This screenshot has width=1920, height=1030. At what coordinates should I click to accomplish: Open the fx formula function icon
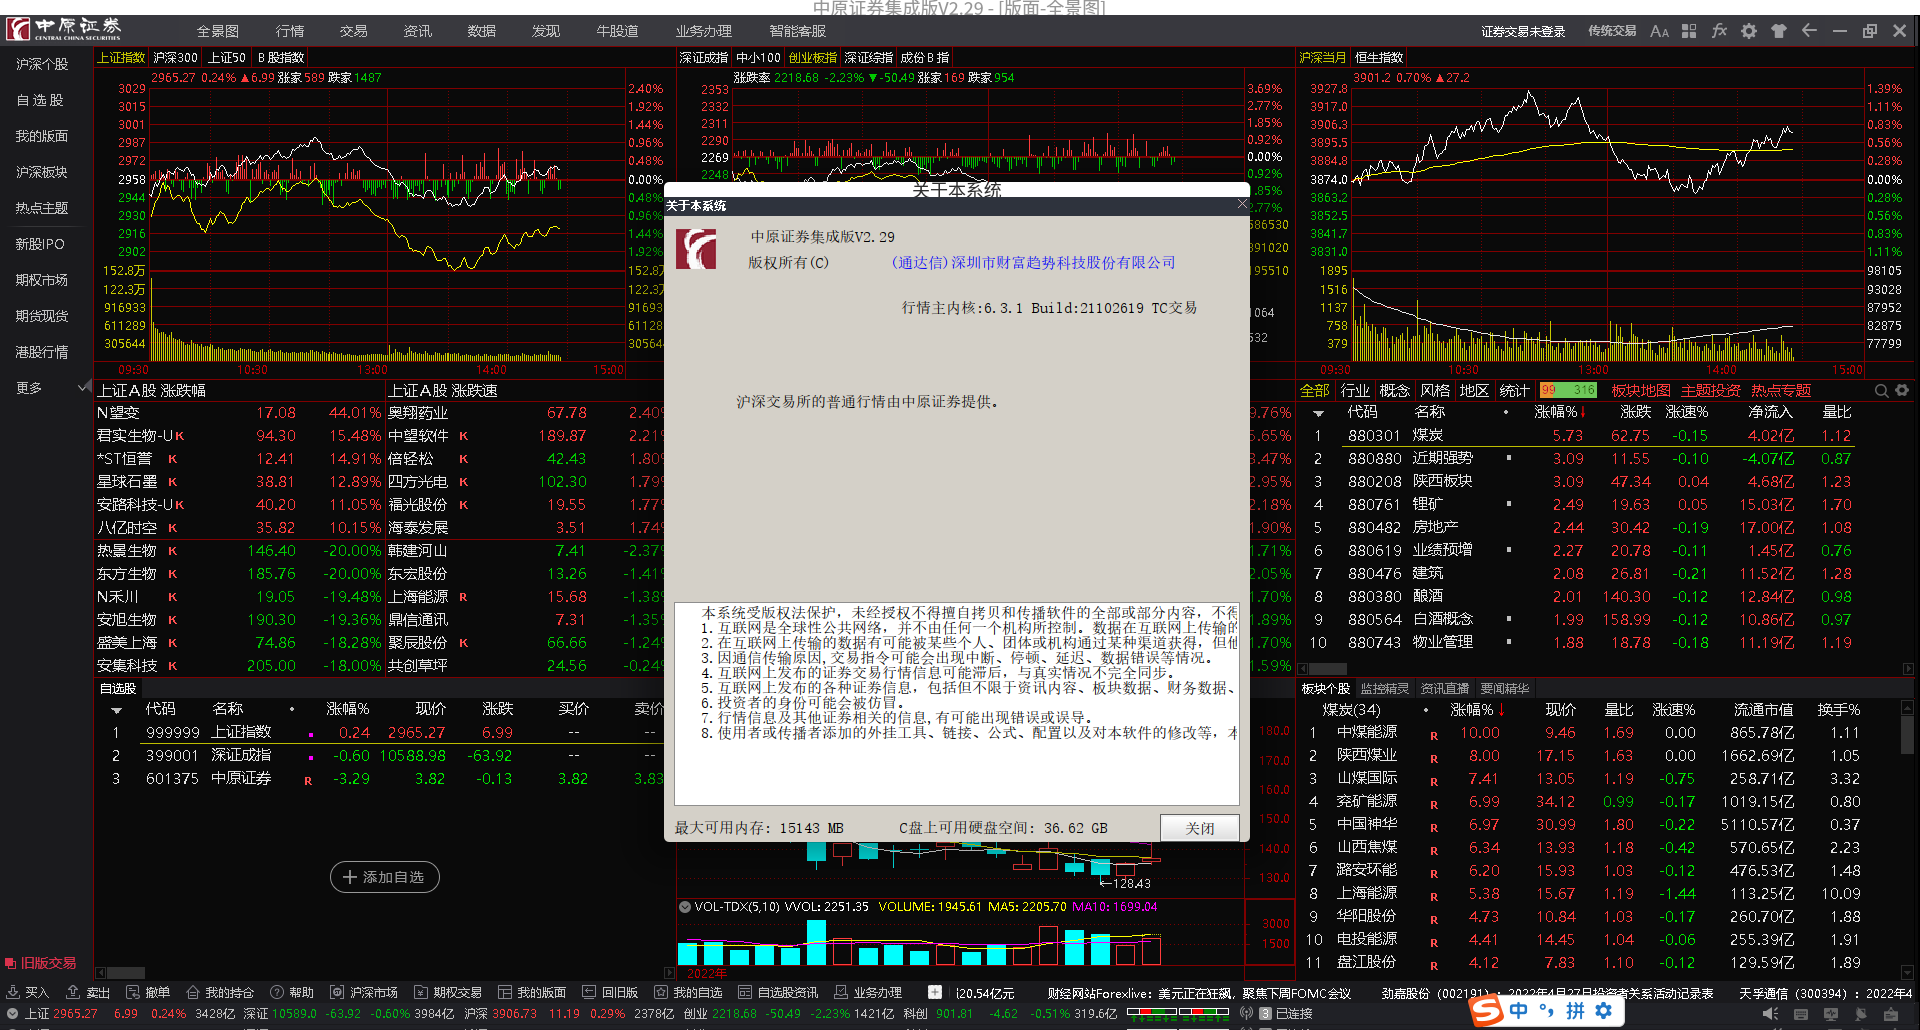pos(1719,31)
